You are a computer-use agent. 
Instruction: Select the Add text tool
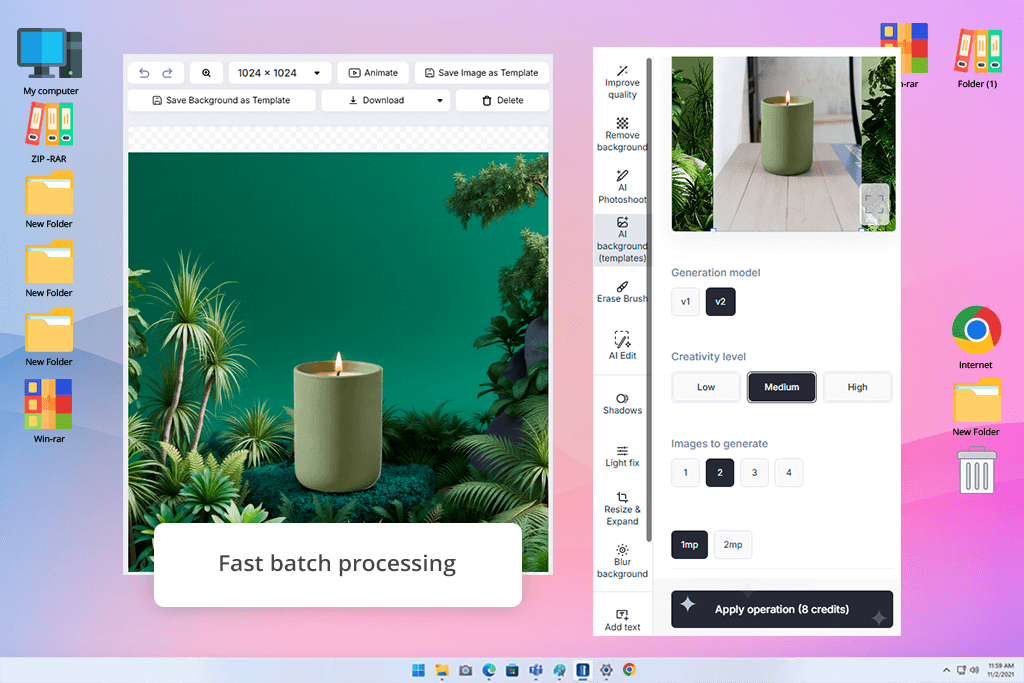tap(622, 620)
